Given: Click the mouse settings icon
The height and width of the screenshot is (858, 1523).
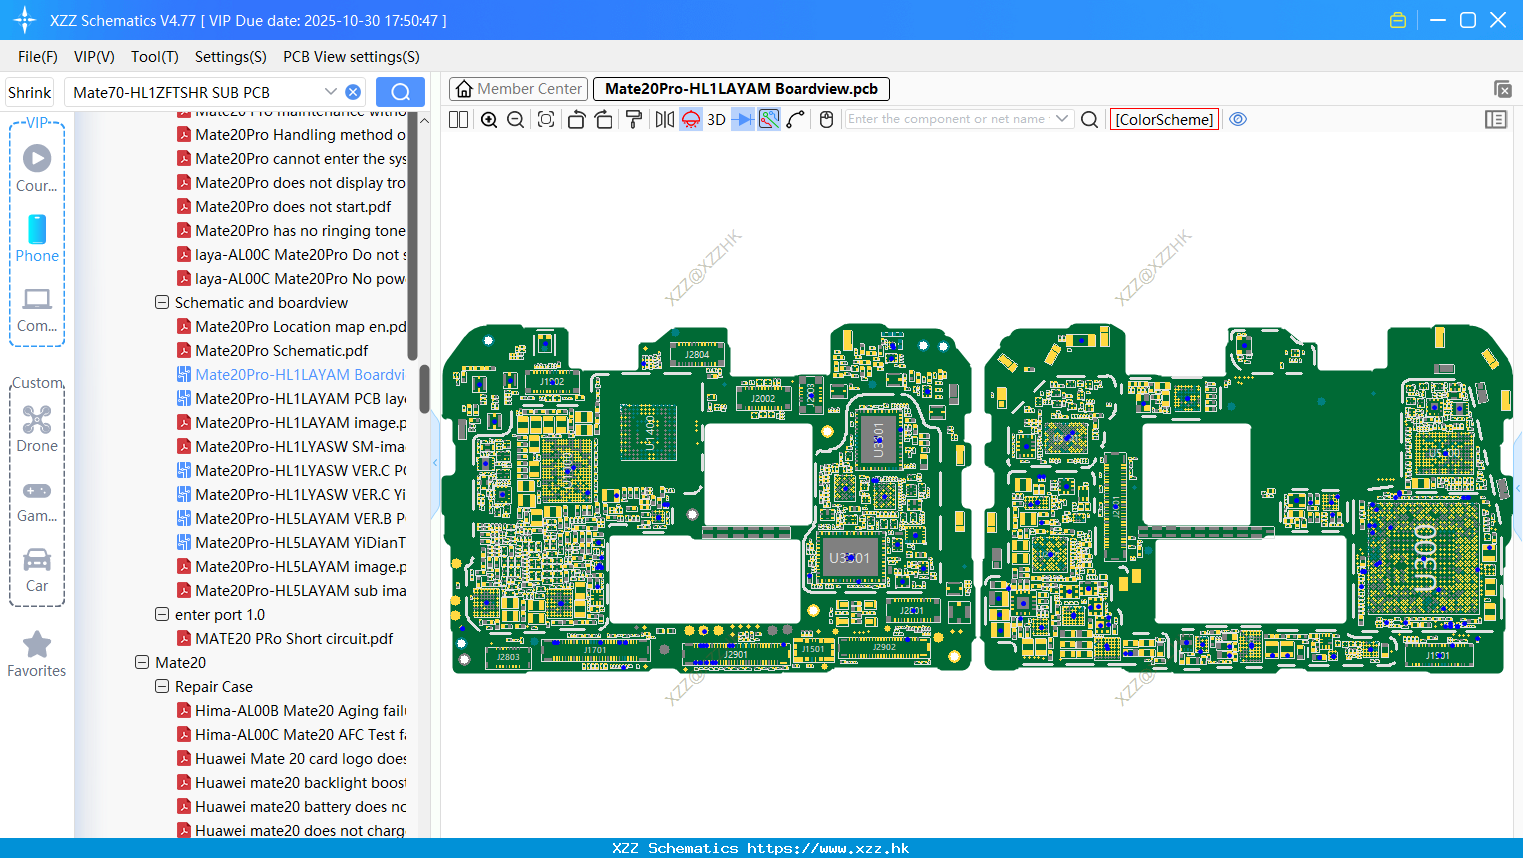Looking at the screenshot, I should pyautogui.click(x=826, y=119).
